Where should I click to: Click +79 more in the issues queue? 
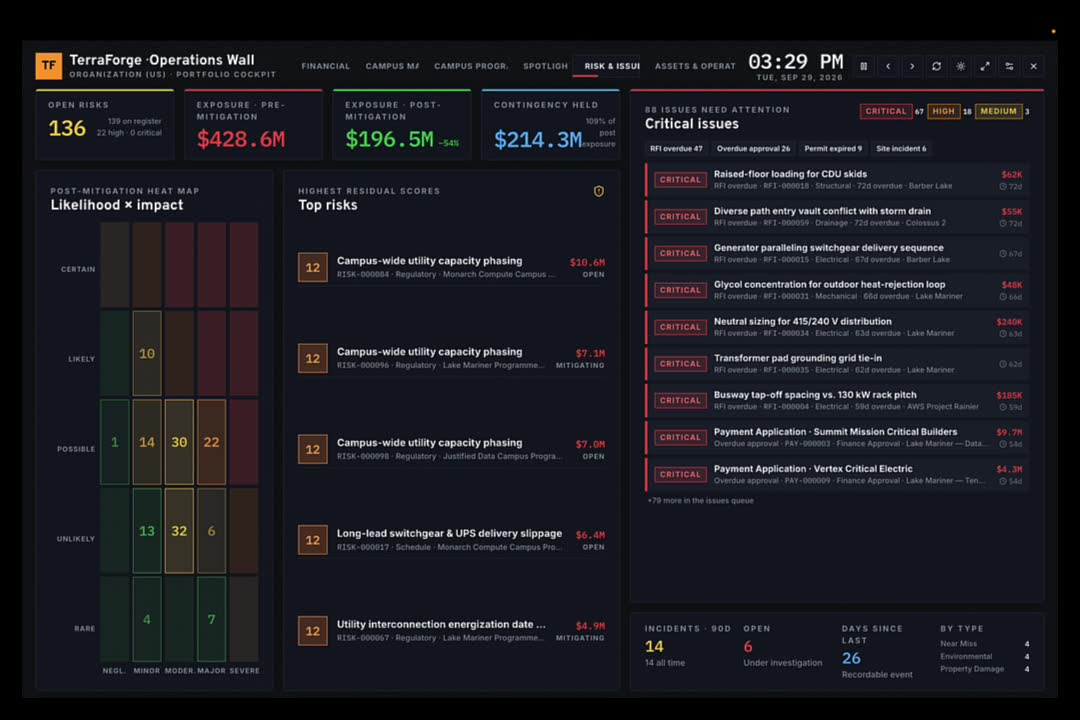pyautogui.click(x=700, y=501)
